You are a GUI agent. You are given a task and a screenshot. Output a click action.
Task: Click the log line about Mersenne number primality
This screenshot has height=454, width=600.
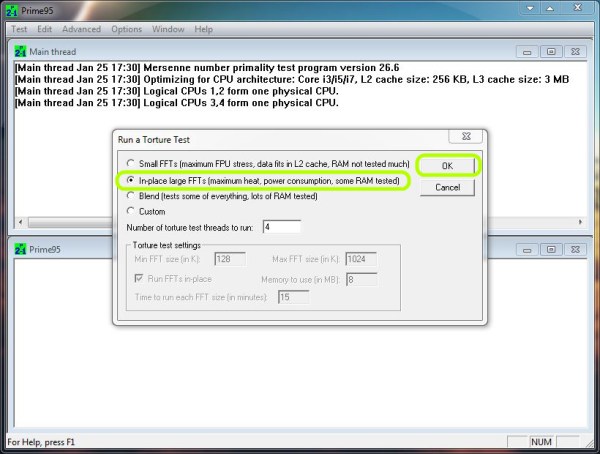point(207,68)
